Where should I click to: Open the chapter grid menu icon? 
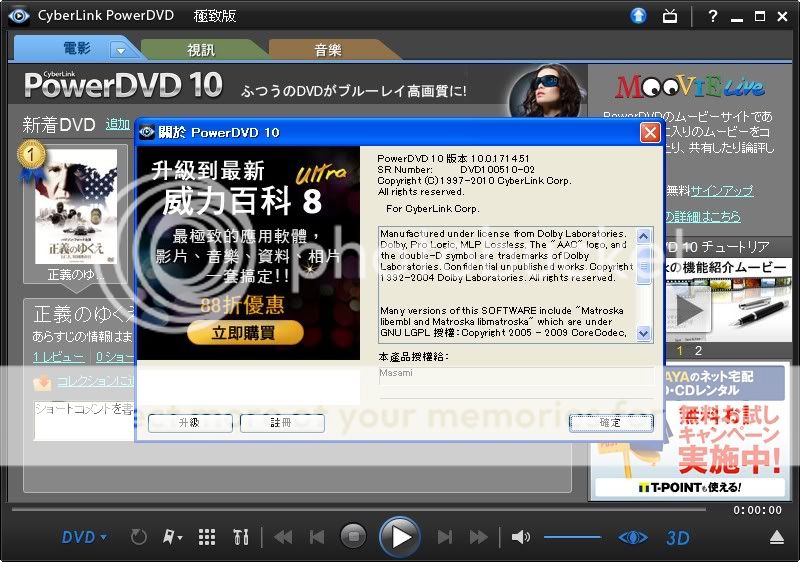(x=207, y=537)
